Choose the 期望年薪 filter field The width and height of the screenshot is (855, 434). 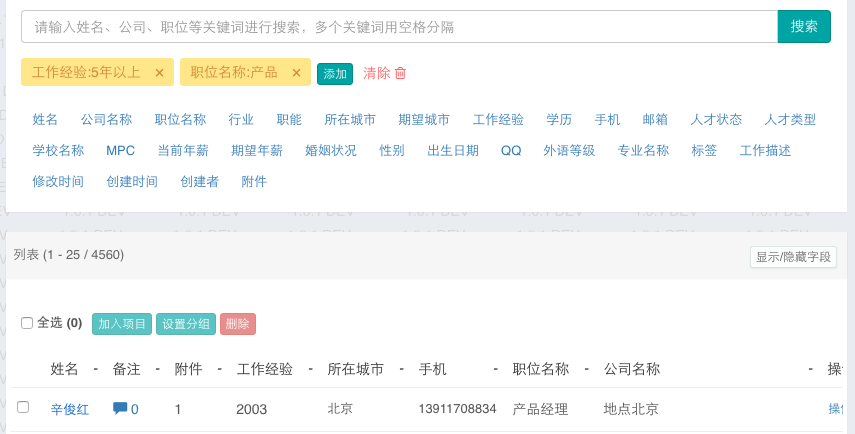tap(257, 150)
